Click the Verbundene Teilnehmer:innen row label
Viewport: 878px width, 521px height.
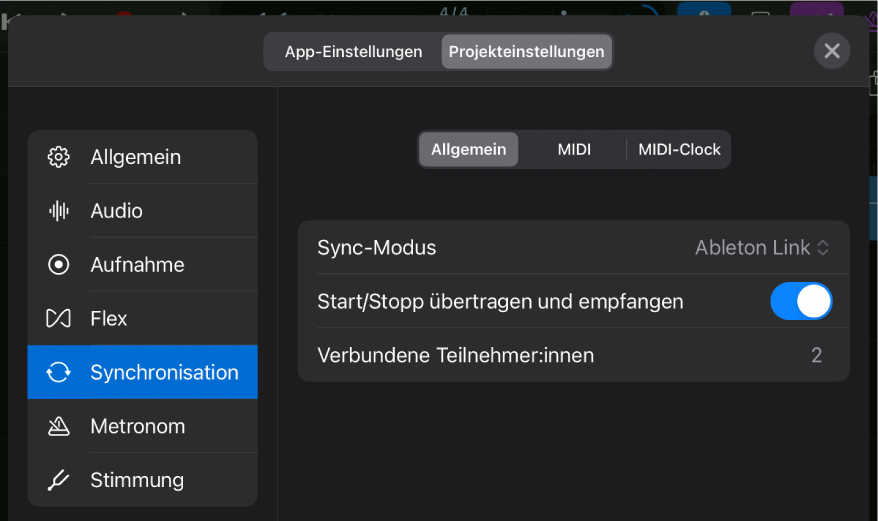tap(455, 355)
